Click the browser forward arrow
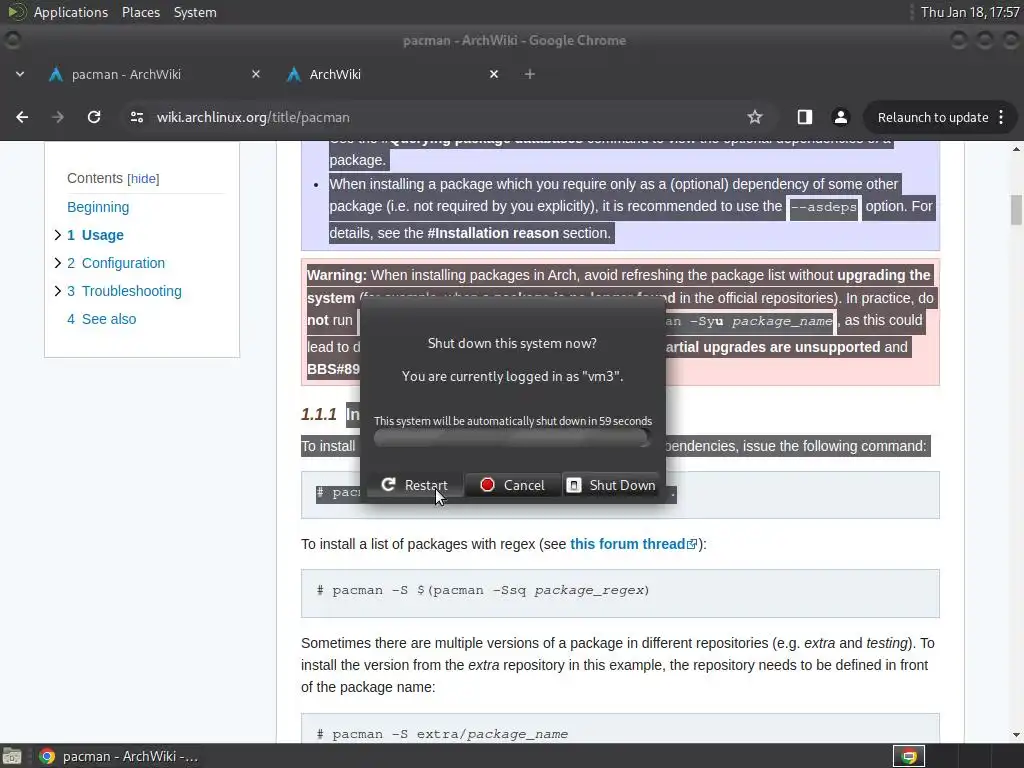 (x=57, y=118)
